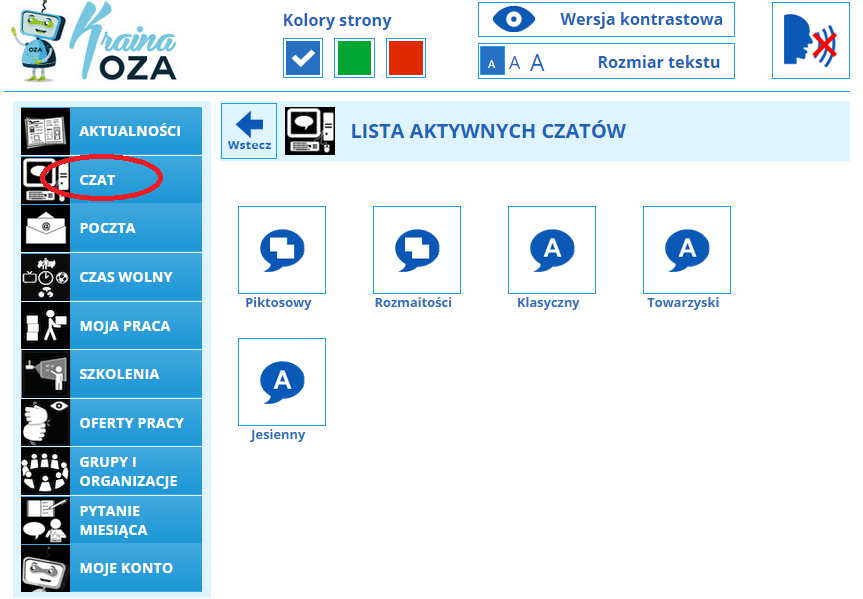Click the Wstecz back arrow button

(x=249, y=130)
